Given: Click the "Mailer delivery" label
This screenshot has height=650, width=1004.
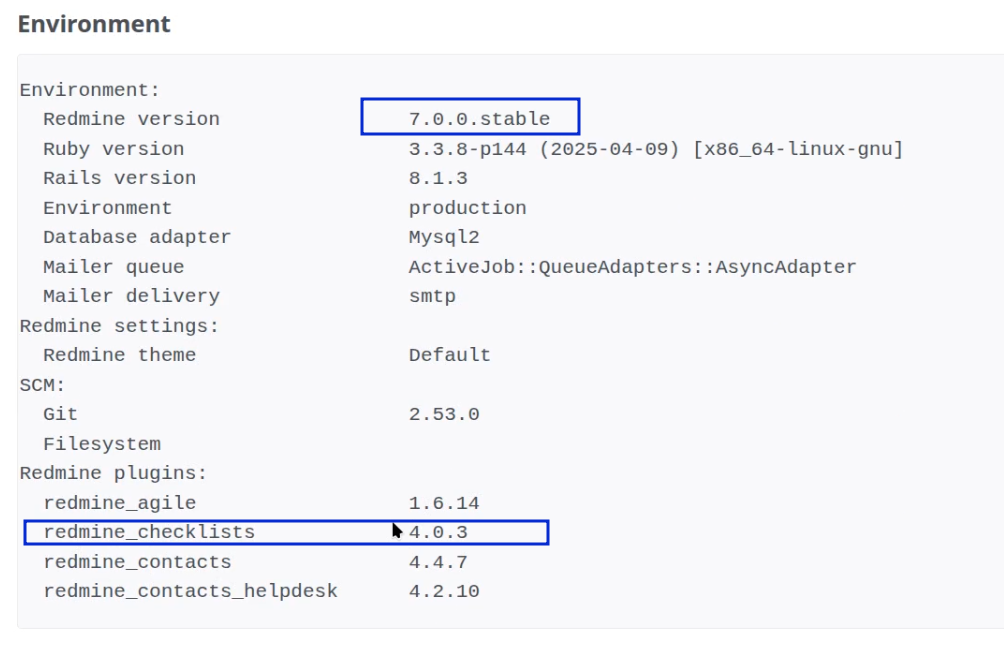Looking at the screenshot, I should pyautogui.click(x=131, y=297).
